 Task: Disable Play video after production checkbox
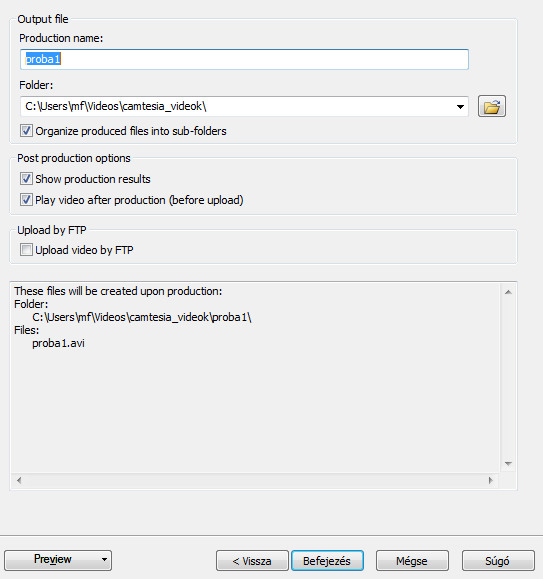tap(26, 200)
